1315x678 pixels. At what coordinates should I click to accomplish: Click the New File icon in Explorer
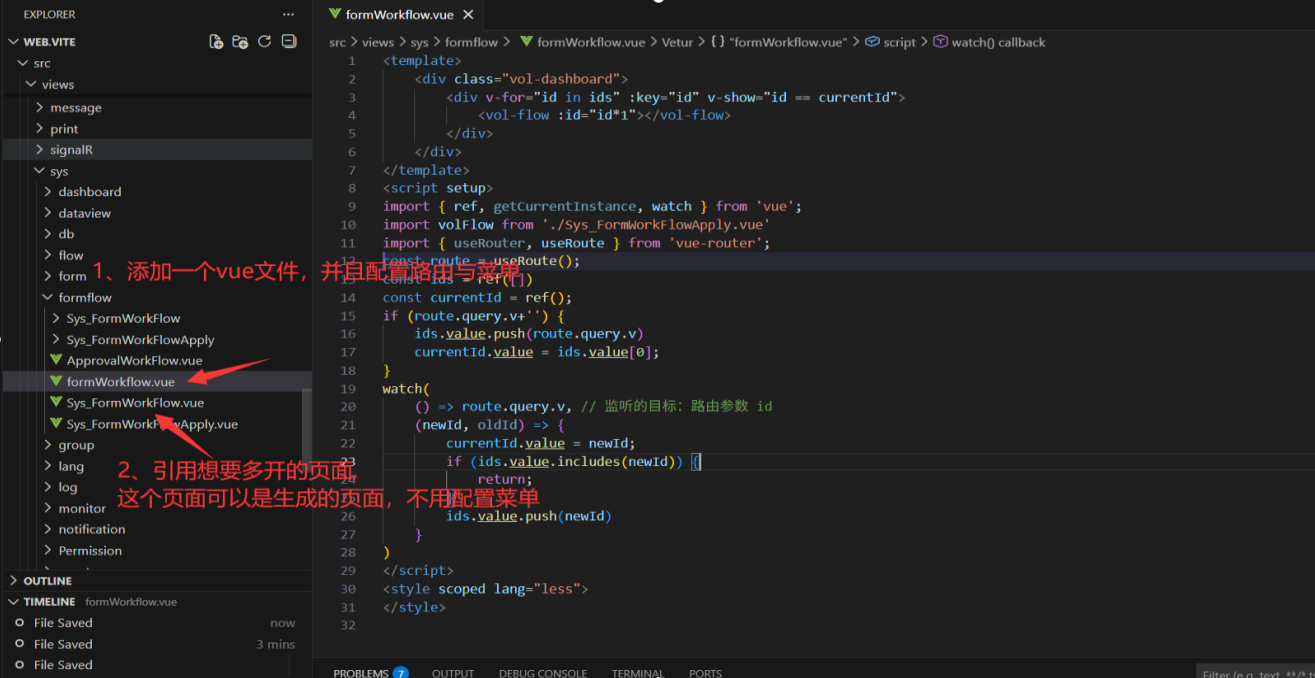point(216,42)
